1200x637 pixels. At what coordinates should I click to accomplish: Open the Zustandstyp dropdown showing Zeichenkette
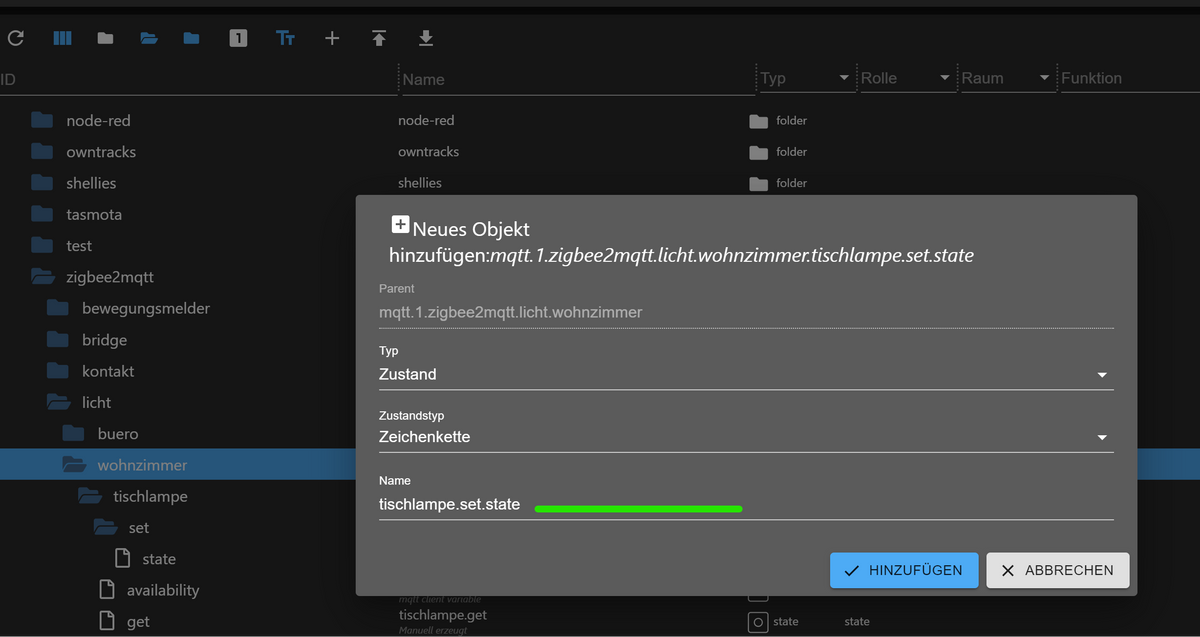pyautogui.click(x=746, y=437)
